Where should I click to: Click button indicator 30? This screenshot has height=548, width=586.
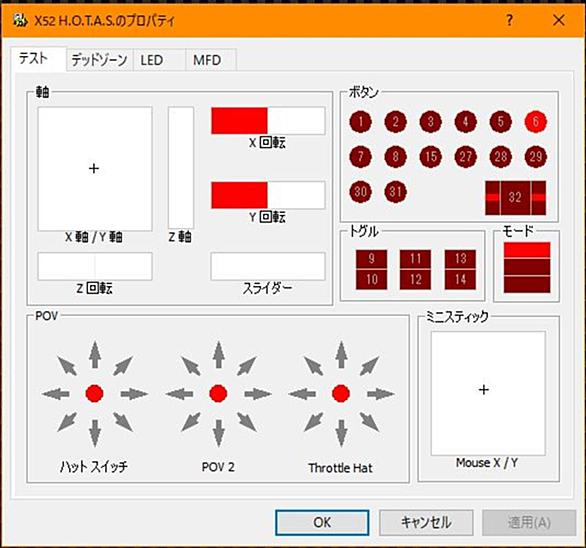coord(361,191)
